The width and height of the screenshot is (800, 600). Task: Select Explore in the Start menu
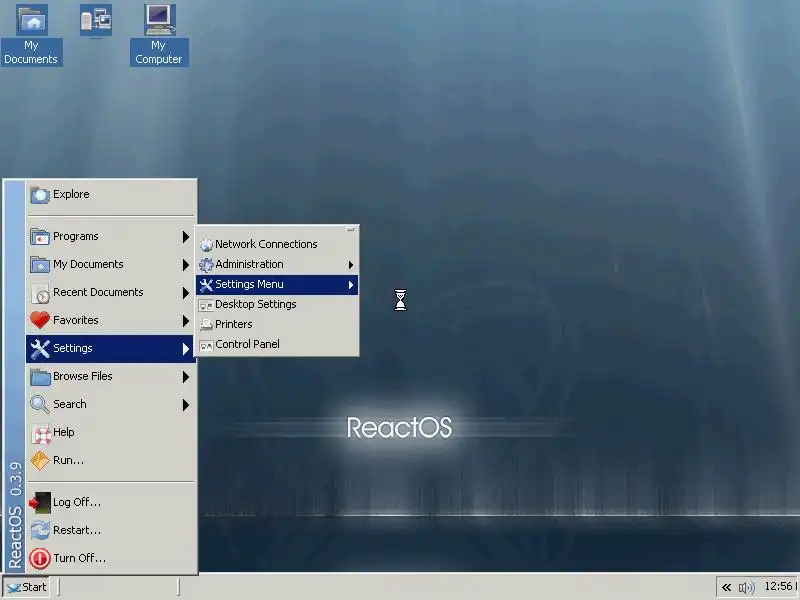[111, 195]
